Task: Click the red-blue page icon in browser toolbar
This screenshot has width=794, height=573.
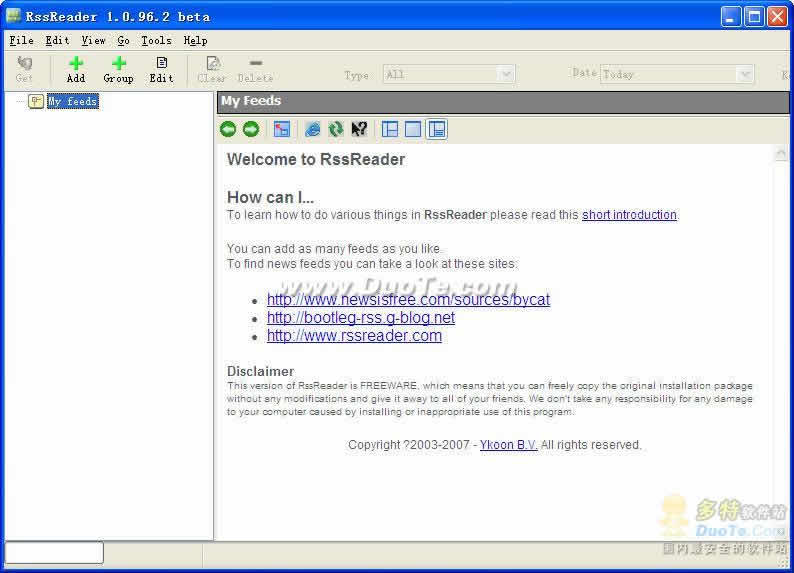Action: pyautogui.click(x=282, y=129)
